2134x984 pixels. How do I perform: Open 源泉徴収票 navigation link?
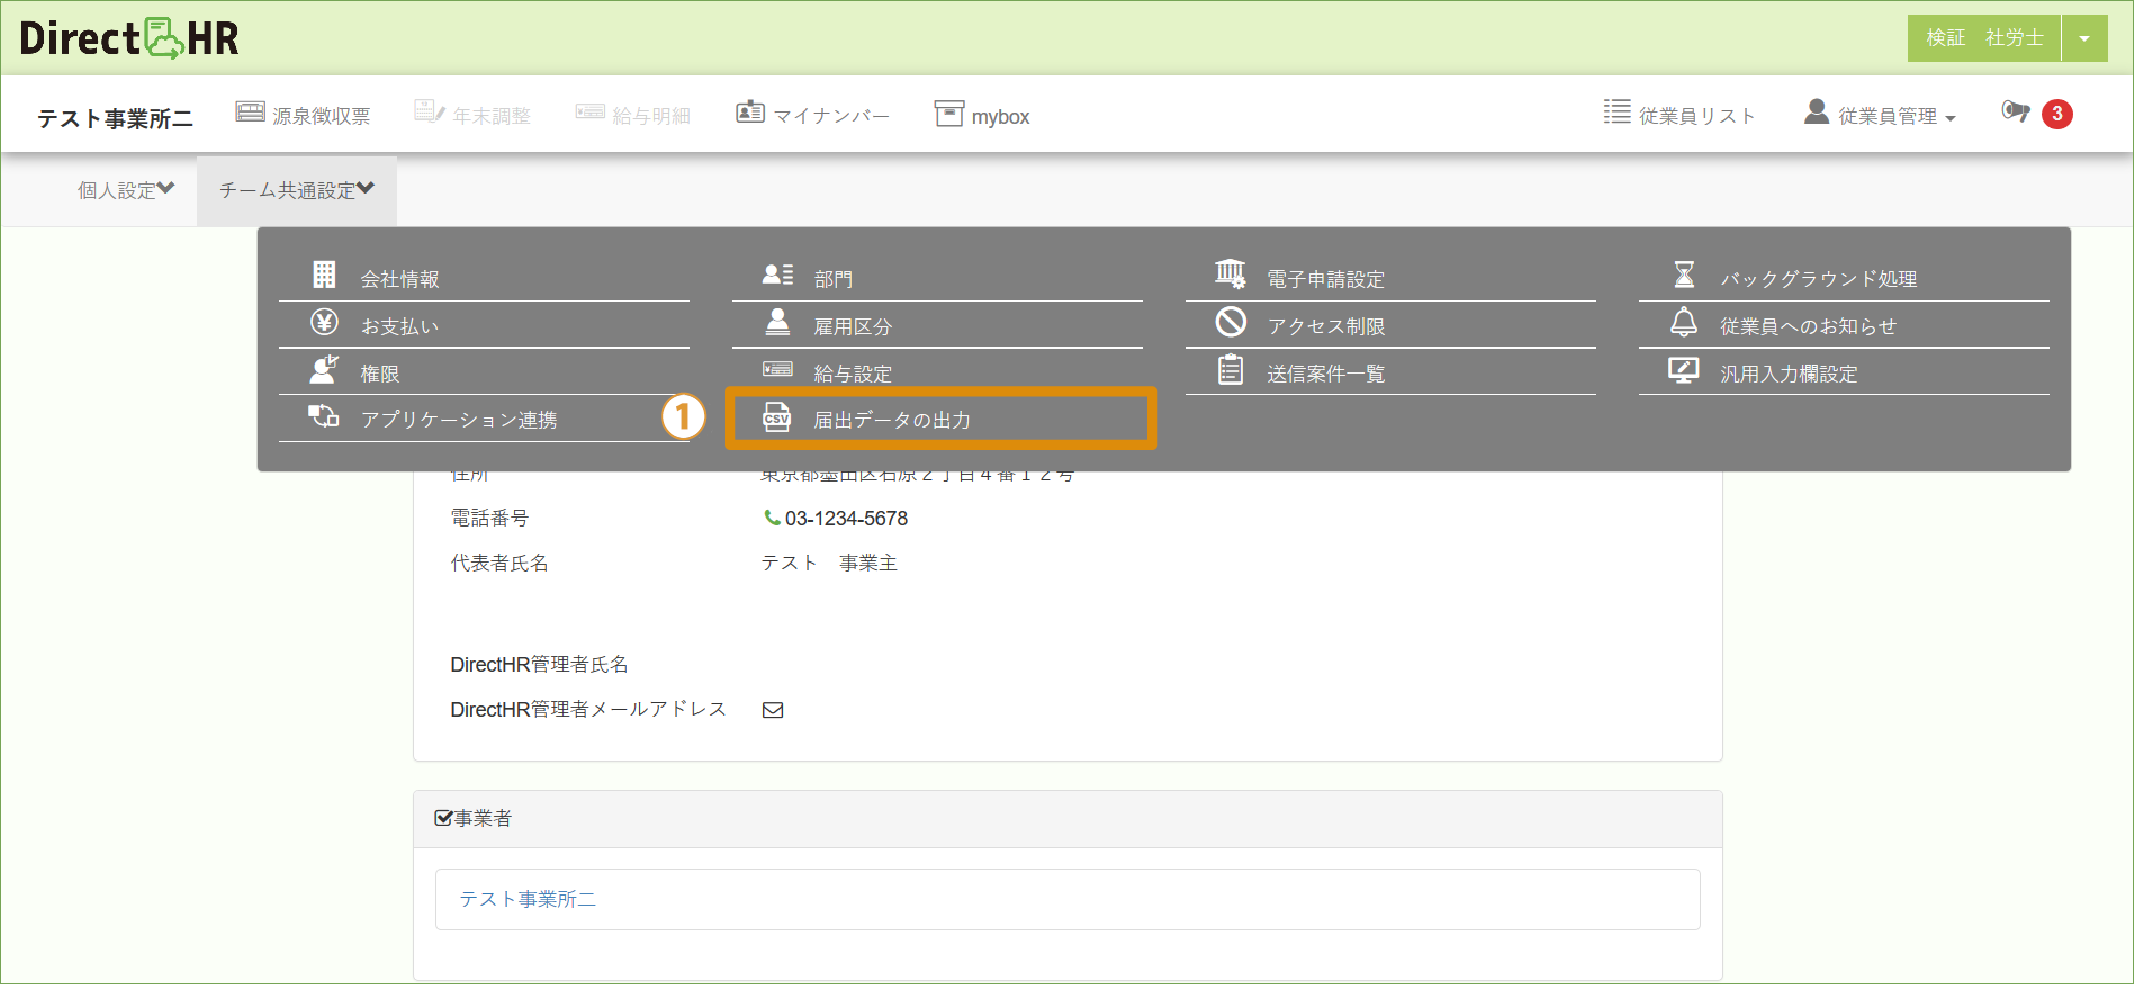[x=320, y=116]
